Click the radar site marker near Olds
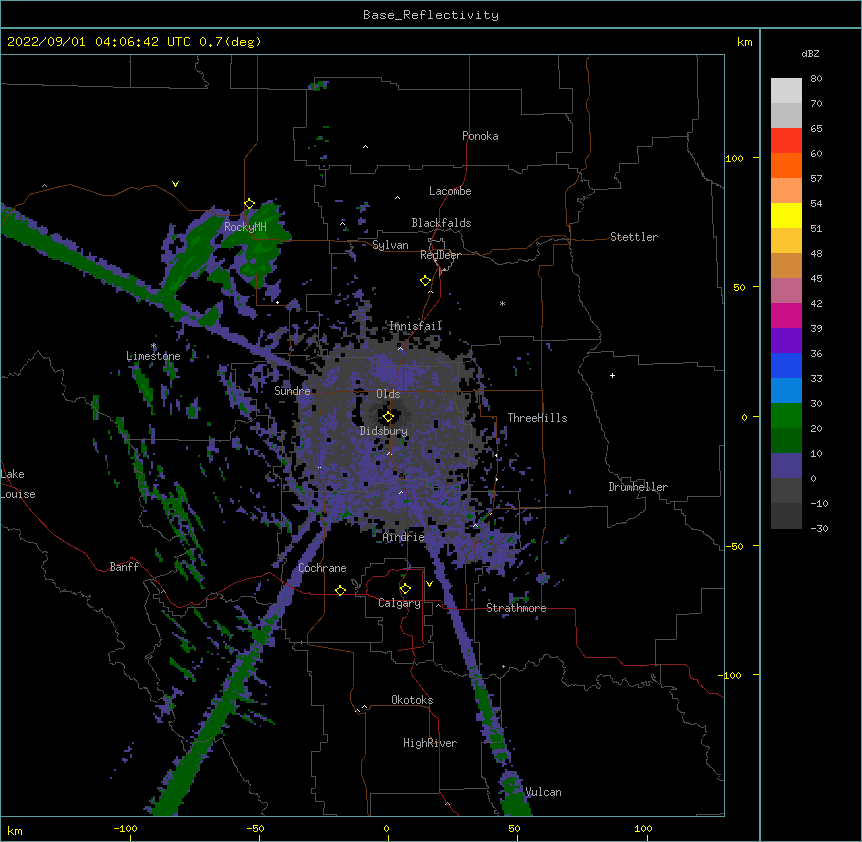Image resolution: width=862 pixels, height=842 pixels. coord(388,417)
